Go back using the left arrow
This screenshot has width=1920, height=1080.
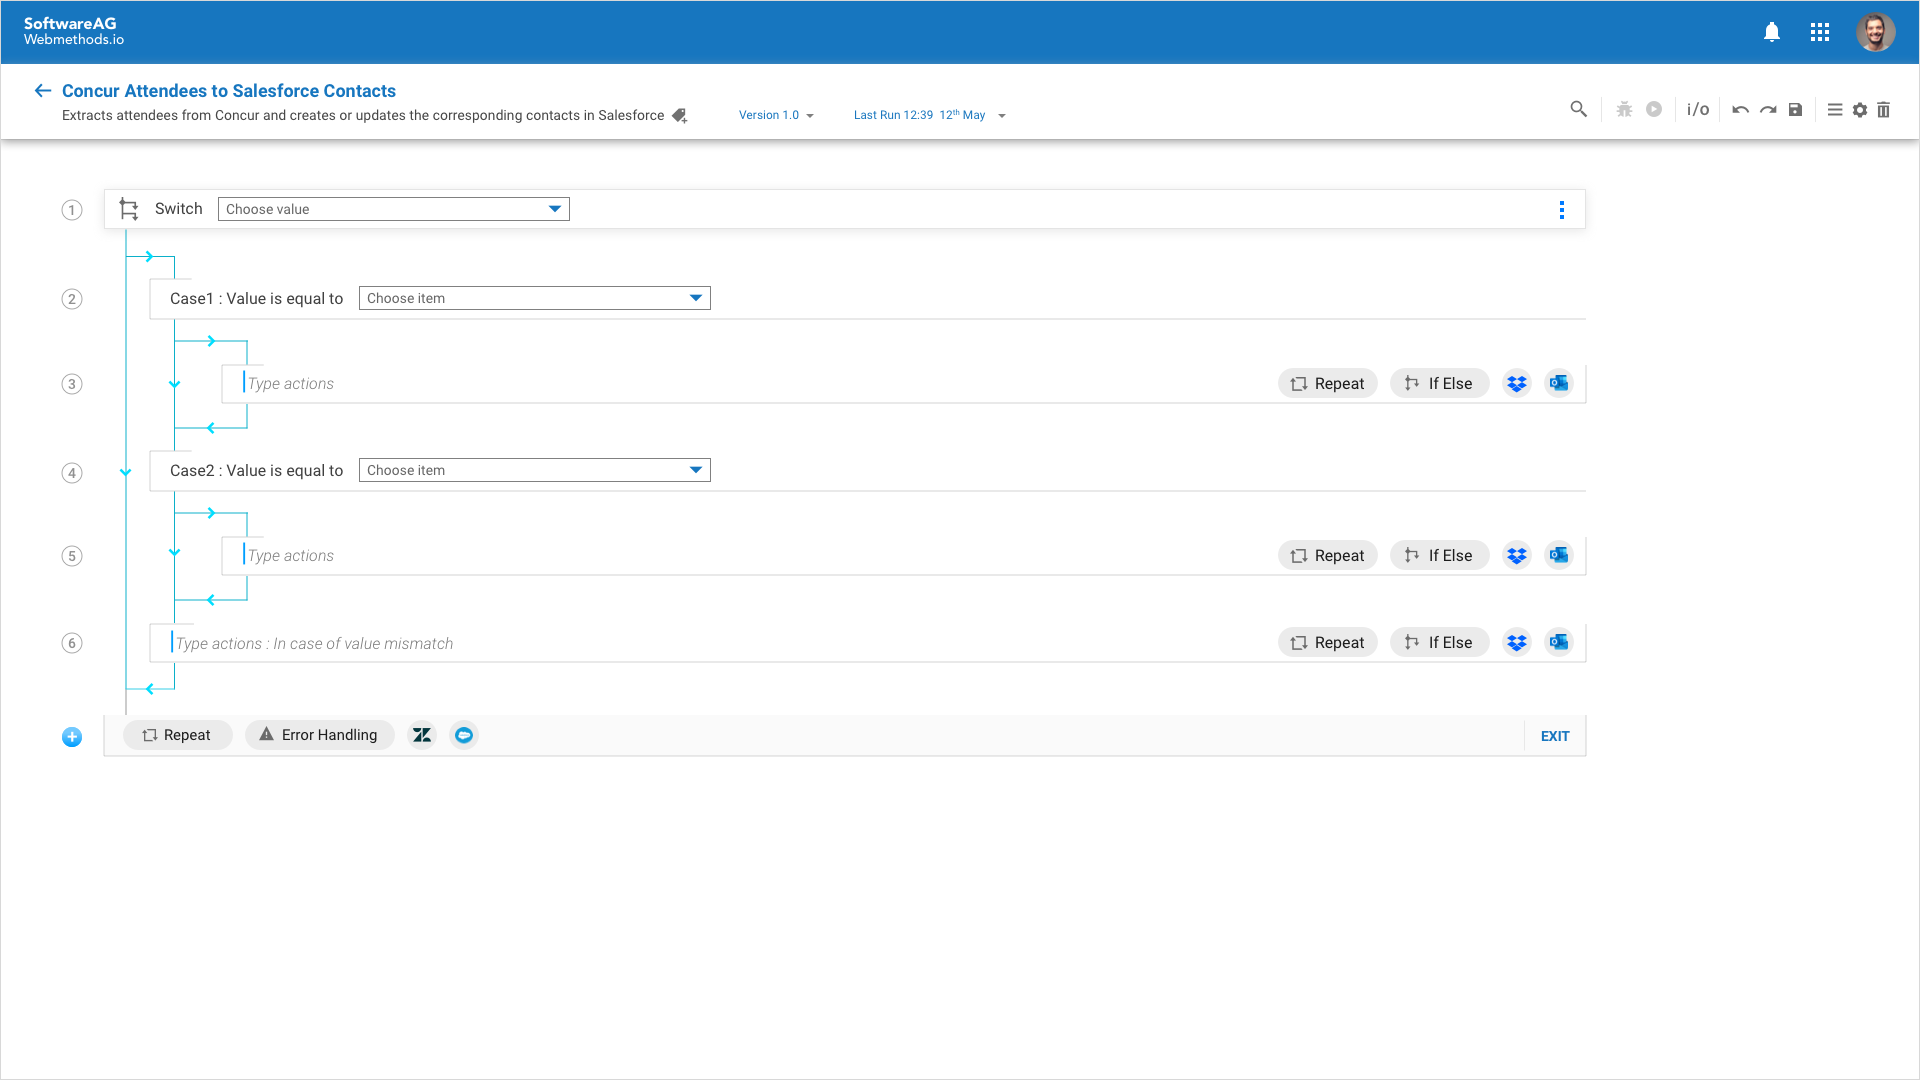(x=42, y=91)
